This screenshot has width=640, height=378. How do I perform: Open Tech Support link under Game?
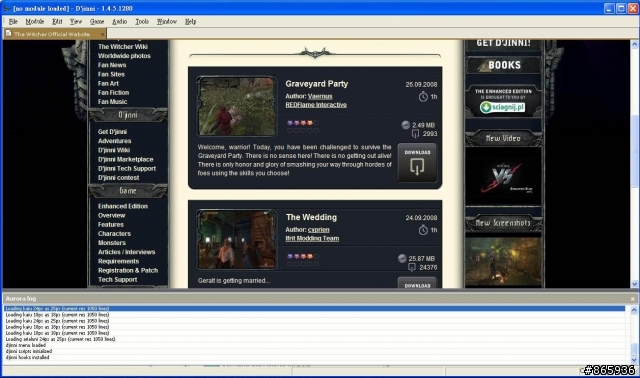(117, 280)
